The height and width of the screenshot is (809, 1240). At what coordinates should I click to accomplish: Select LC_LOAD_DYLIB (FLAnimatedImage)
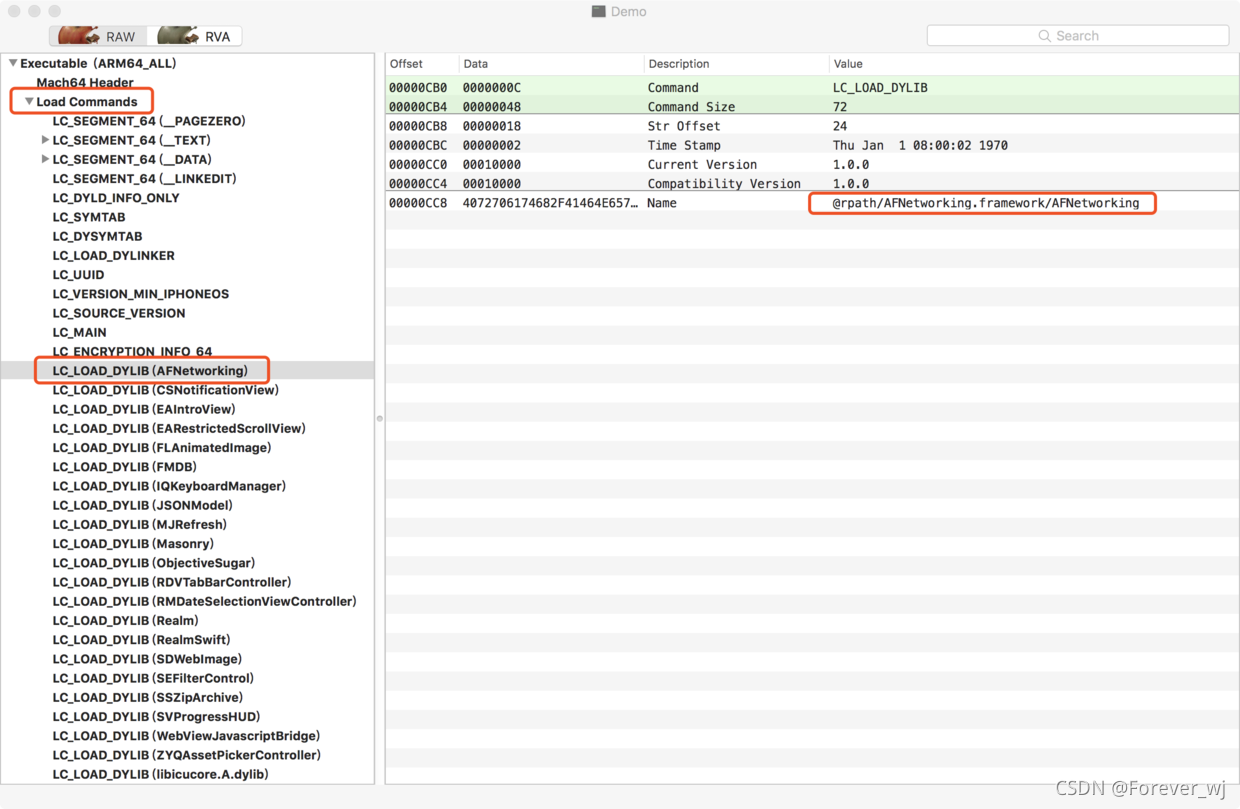(162, 447)
